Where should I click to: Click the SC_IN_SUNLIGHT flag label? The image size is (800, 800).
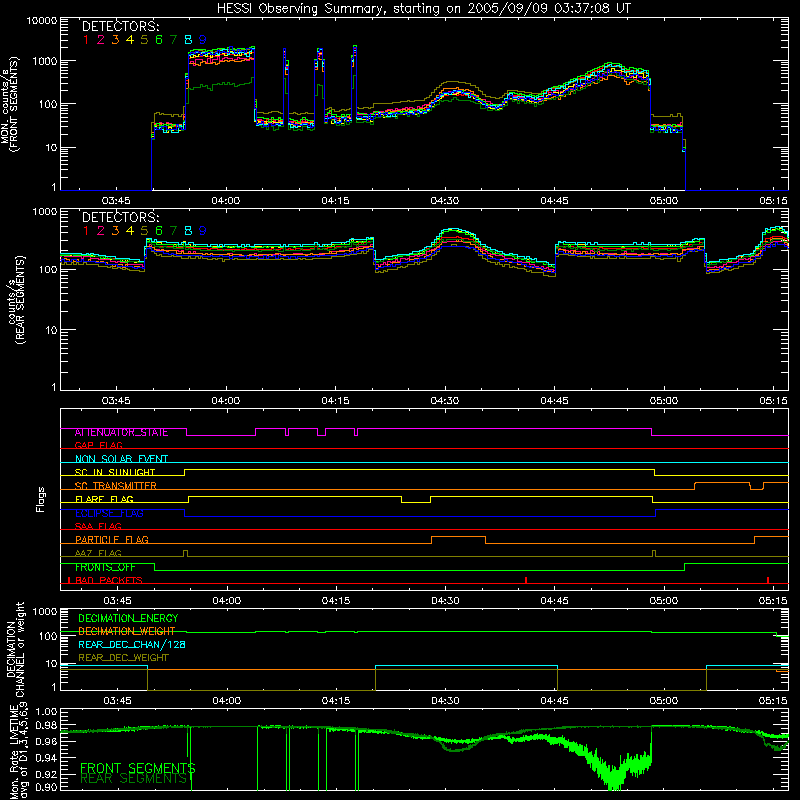pyautogui.click(x=115, y=472)
